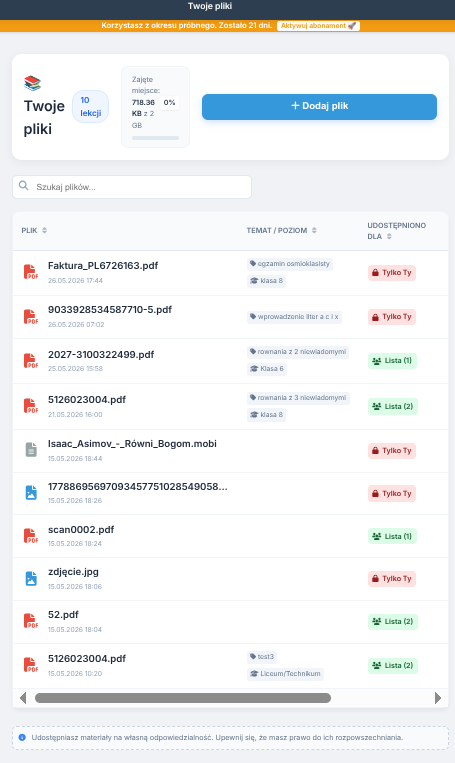This screenshot has width=455, height=763.
Task: Open the 10 lekcji badge
Action: [x=91, y=106]
